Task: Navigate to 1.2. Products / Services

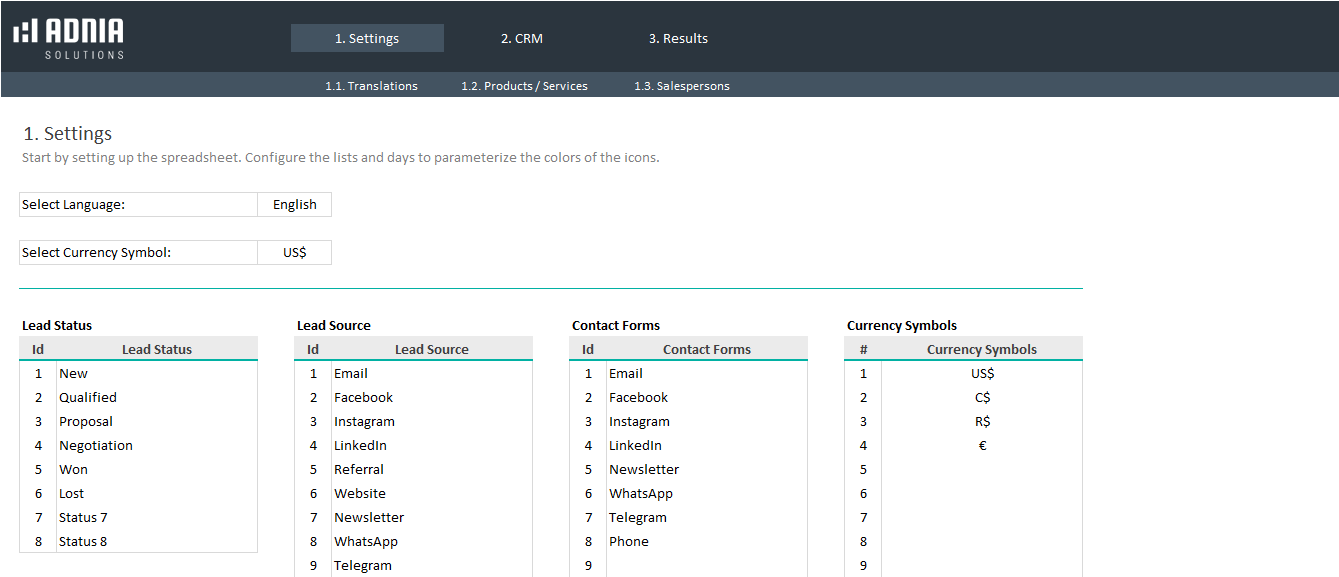Action: click(x=524, y=86)
